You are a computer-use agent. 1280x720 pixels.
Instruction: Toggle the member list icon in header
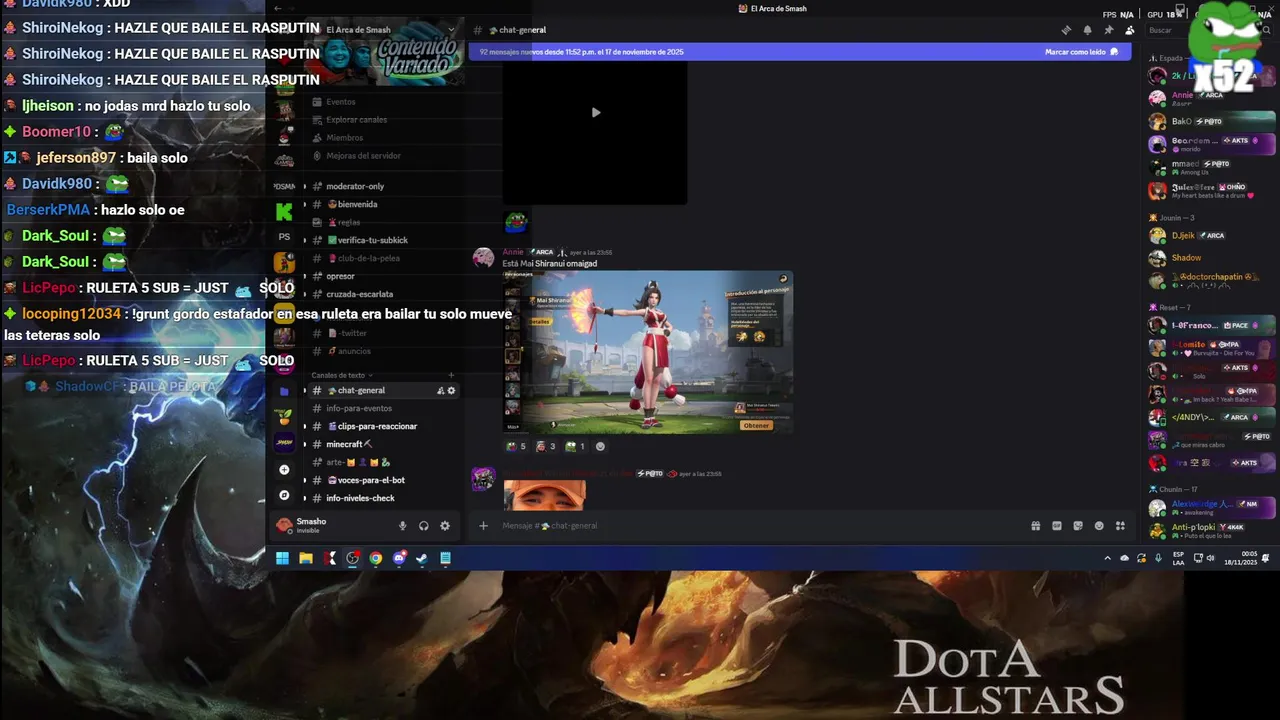pos(1129,30)
